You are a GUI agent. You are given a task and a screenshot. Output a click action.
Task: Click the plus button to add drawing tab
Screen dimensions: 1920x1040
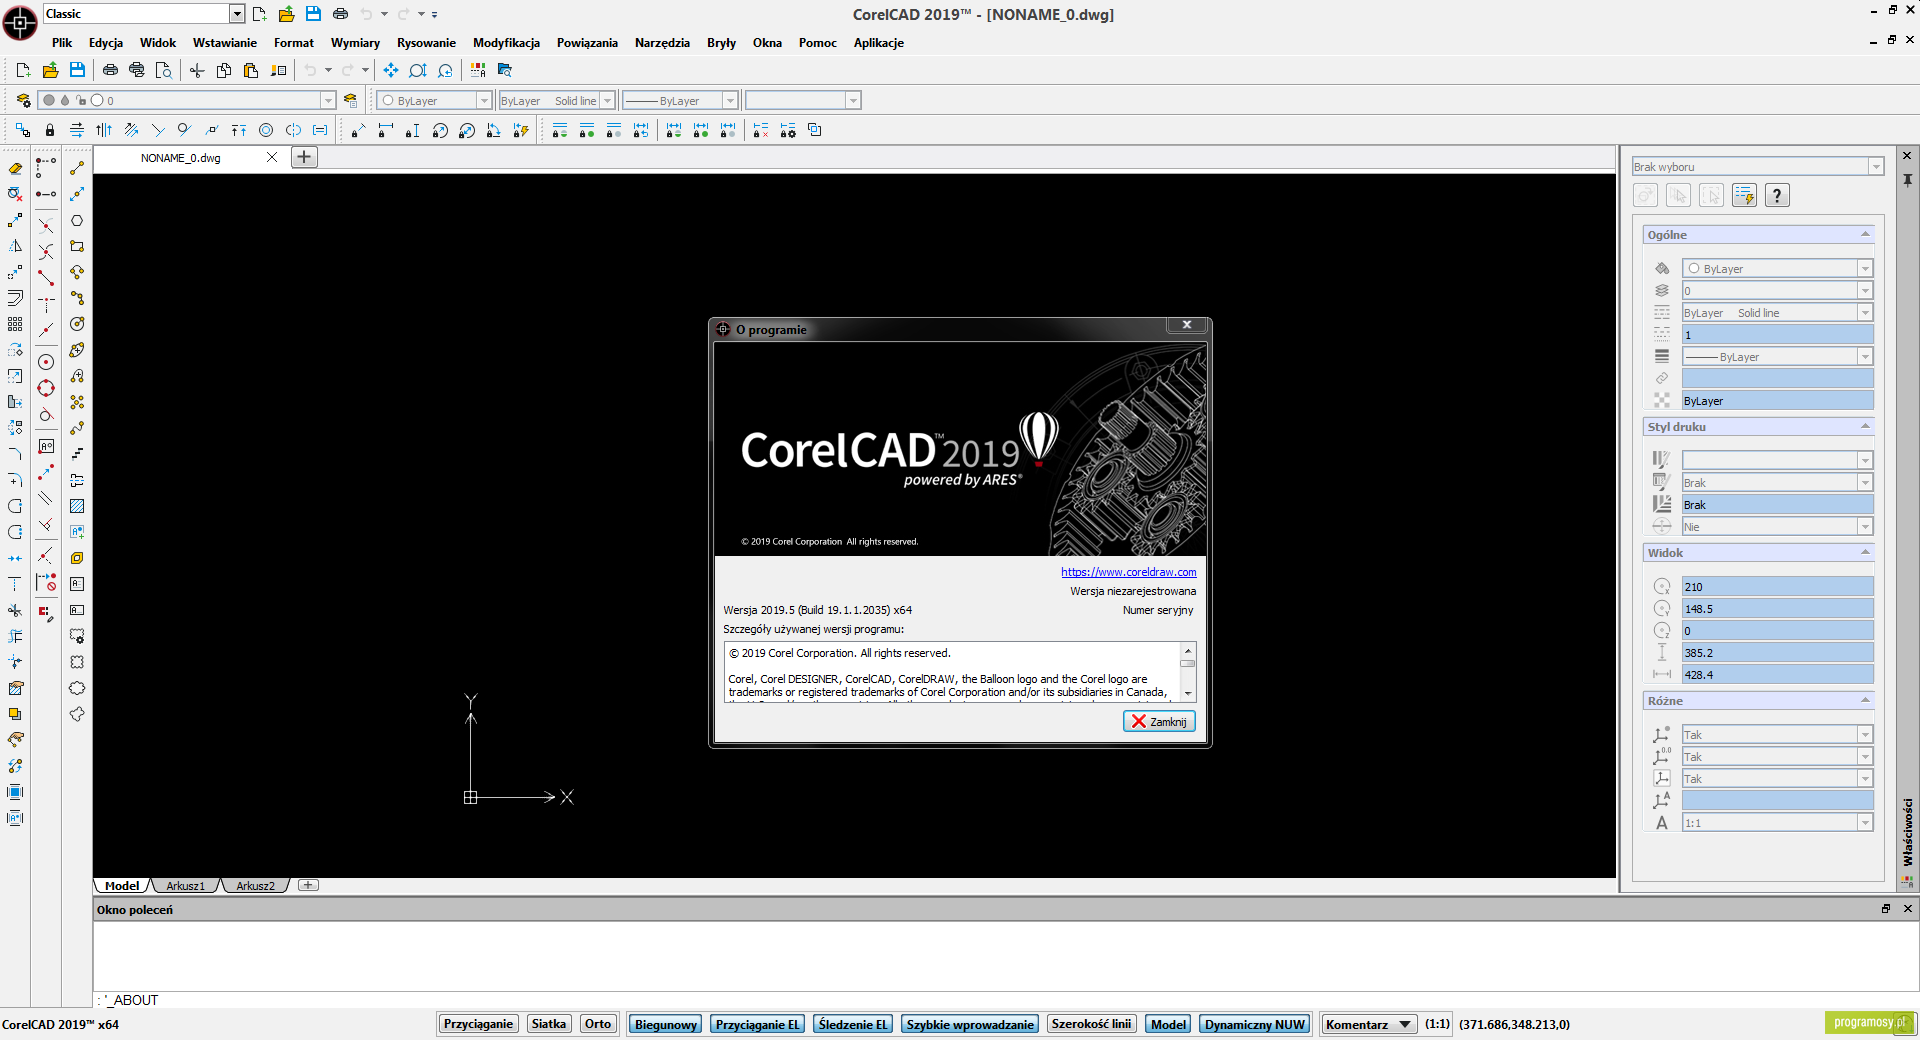(x=305, y=157)
